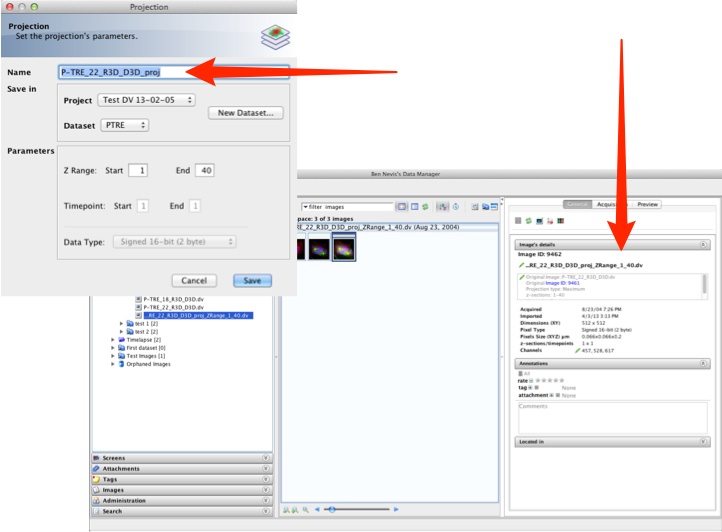The height and width of the screenshot is (532, 722).
Task: Open the Acquisition tab
Action: 610,203
